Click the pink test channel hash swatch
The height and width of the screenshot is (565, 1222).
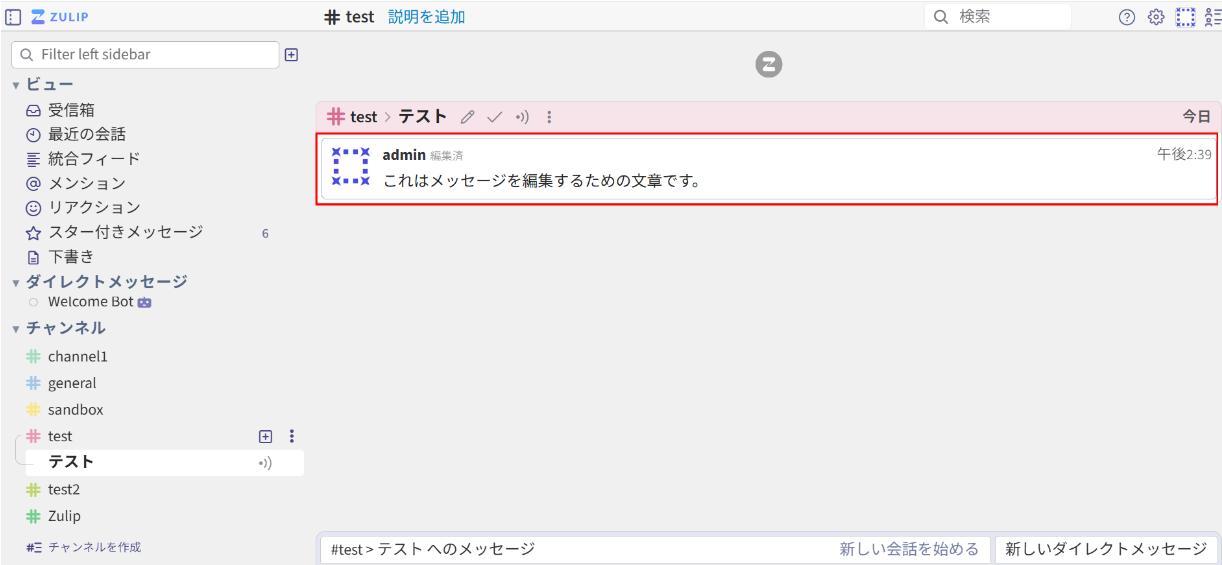click(x=34, y=436)
